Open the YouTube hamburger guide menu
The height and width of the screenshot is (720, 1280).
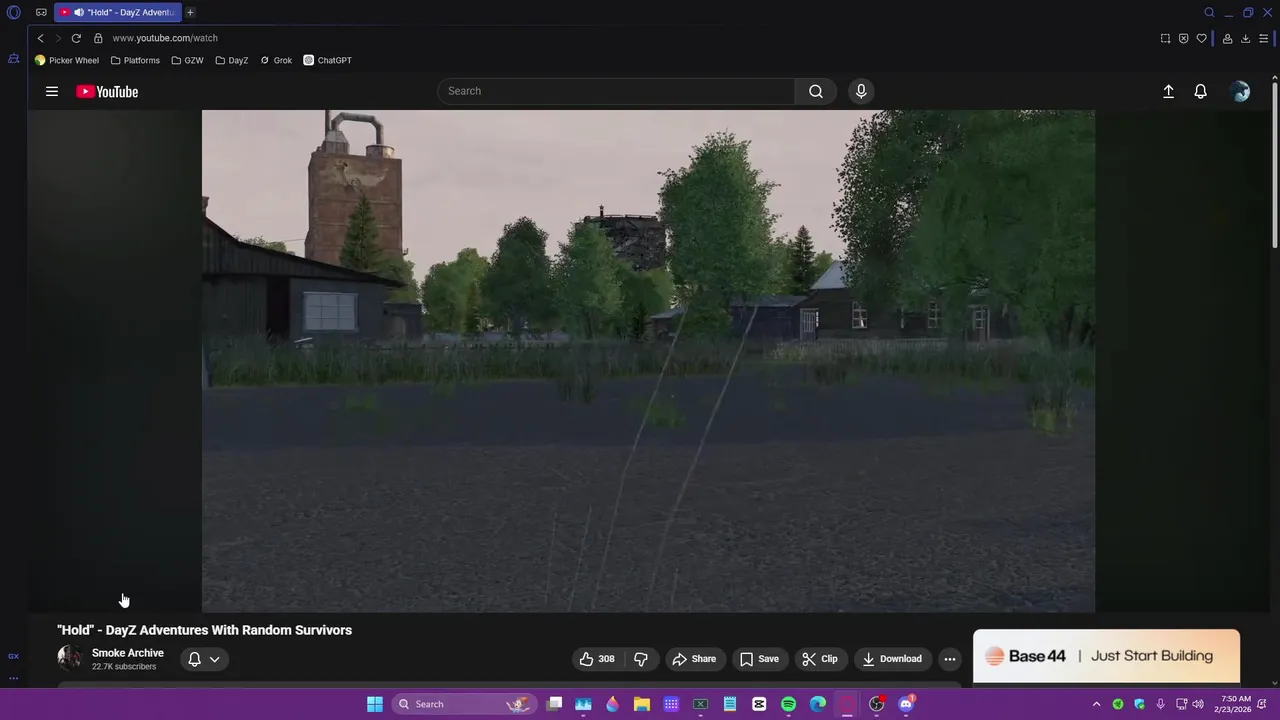(x=51, y=91)
